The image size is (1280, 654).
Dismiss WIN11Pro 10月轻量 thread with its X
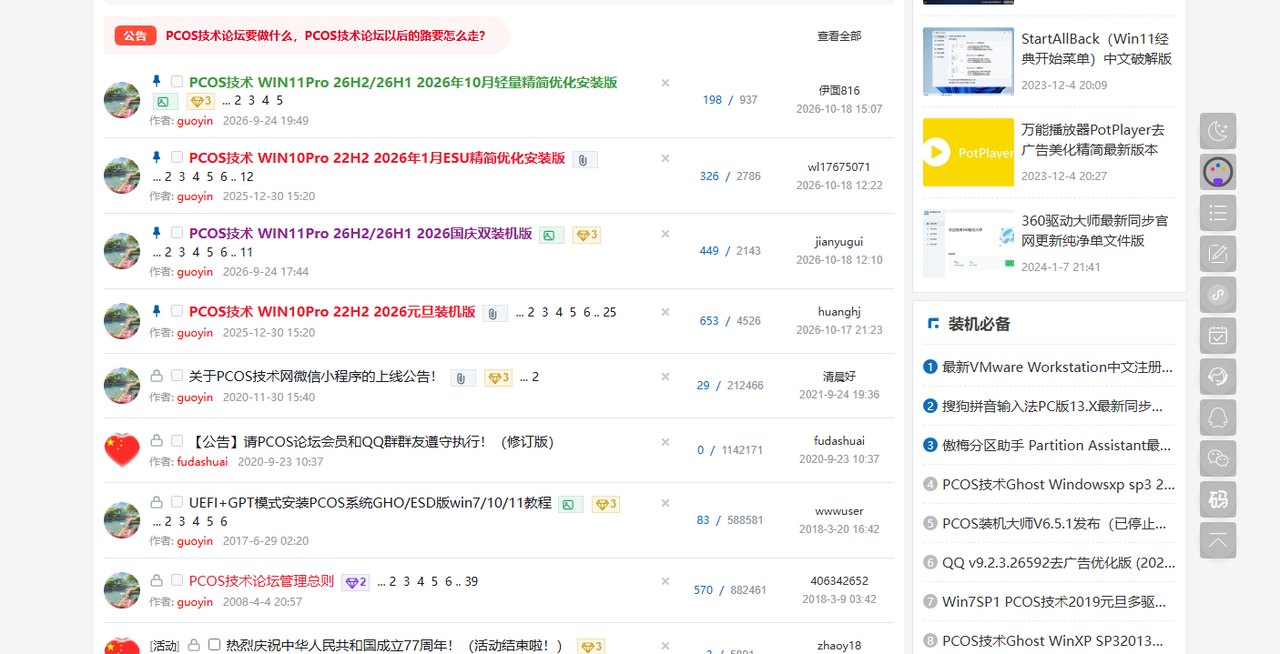[665, 82]
